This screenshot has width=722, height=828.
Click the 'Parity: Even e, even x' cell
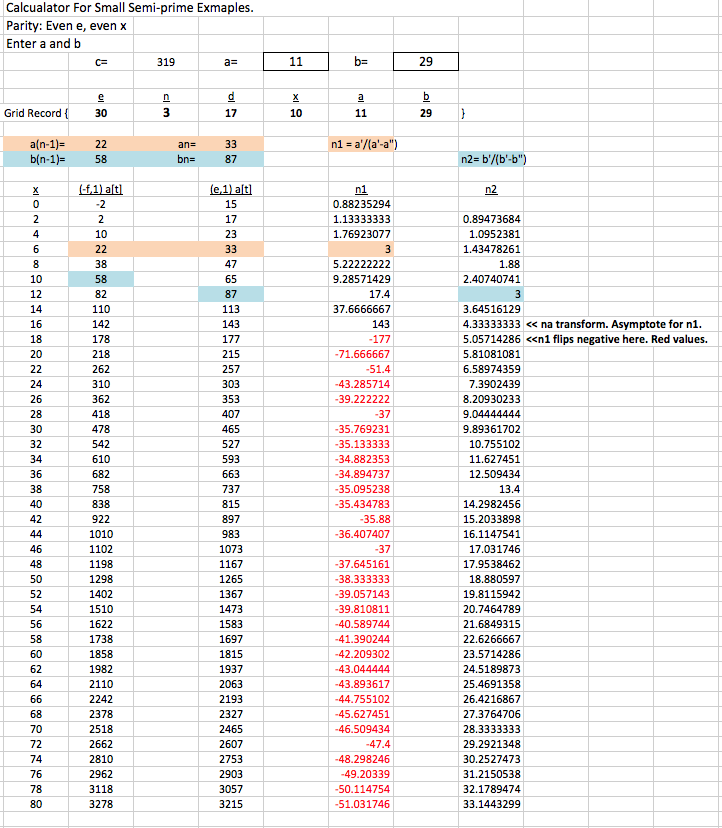(x=67, y=26)
